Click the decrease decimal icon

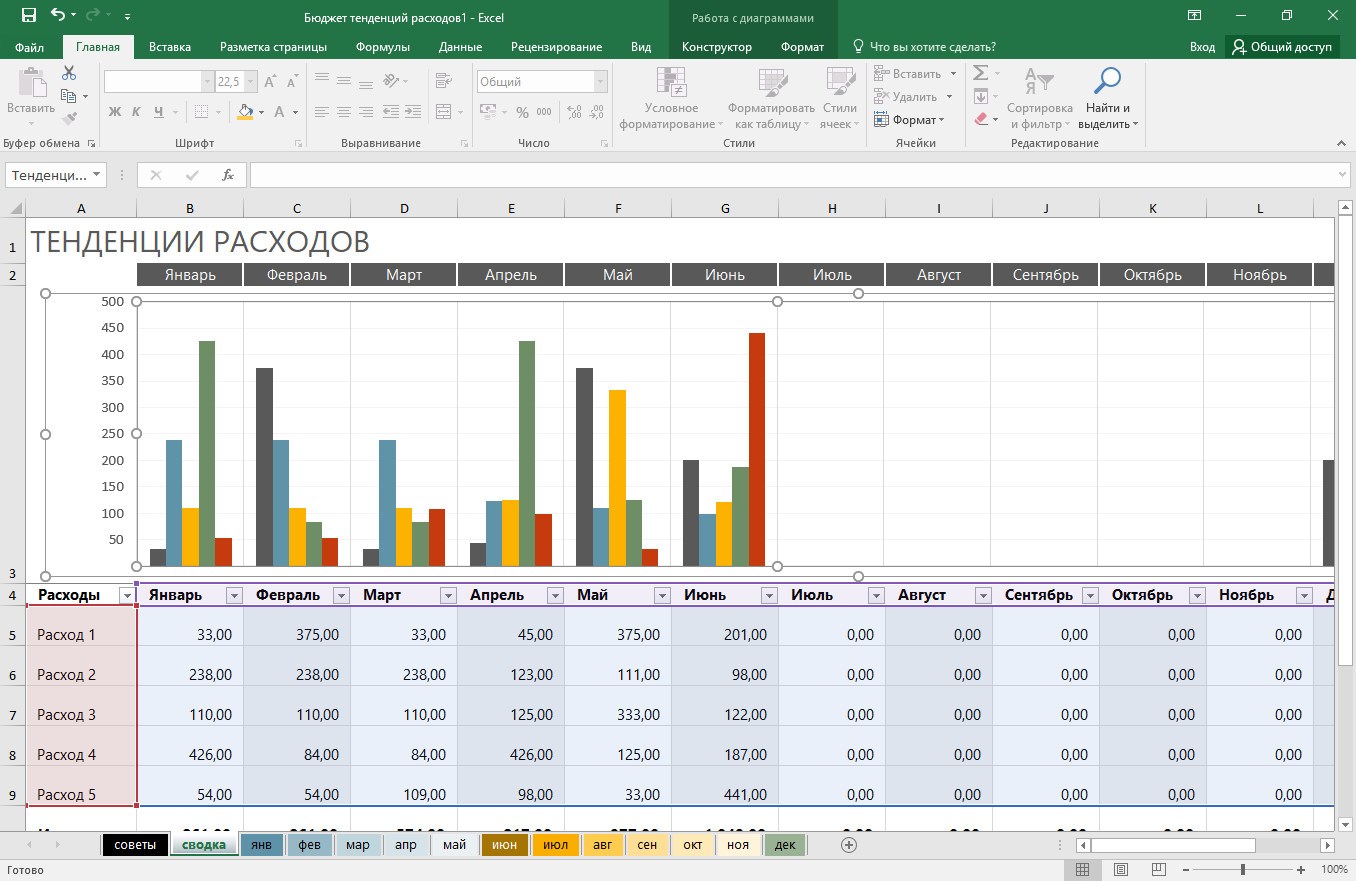click(597, 112)
